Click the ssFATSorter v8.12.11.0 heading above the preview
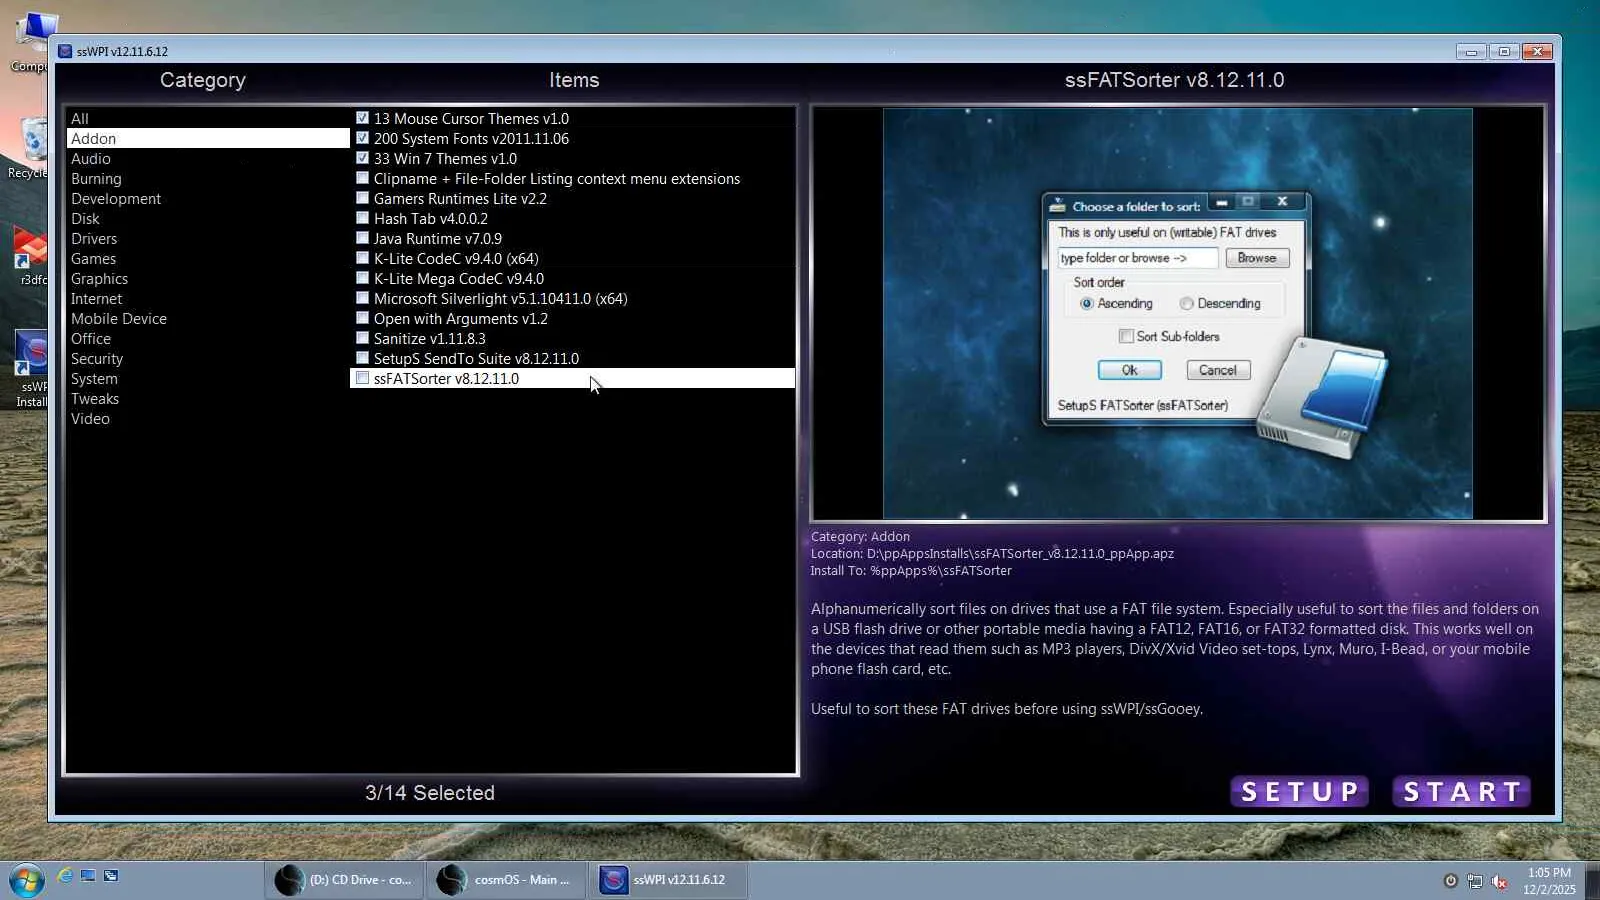Screen dimensions: 1600x900 pyautogui.click(x=1174, y=80)
